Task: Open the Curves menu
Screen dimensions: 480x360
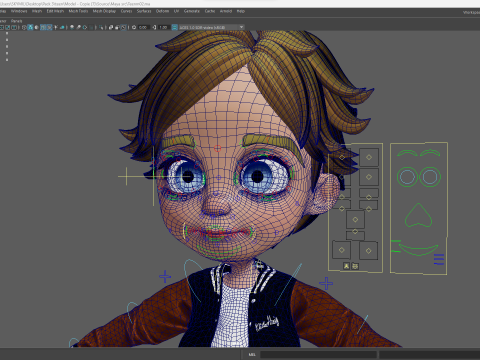Action: [126, 11]
